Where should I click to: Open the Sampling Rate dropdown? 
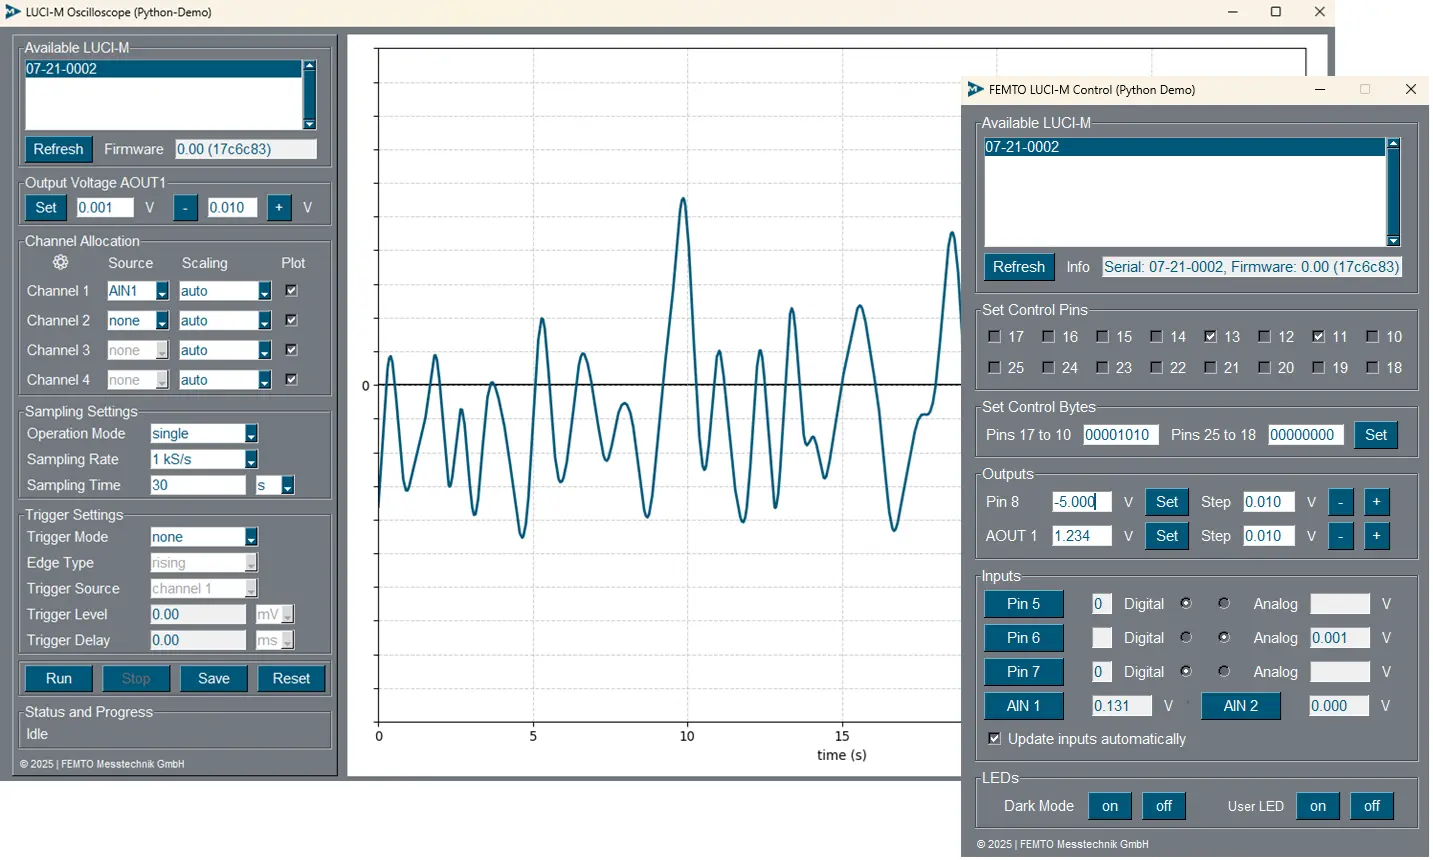252,459
